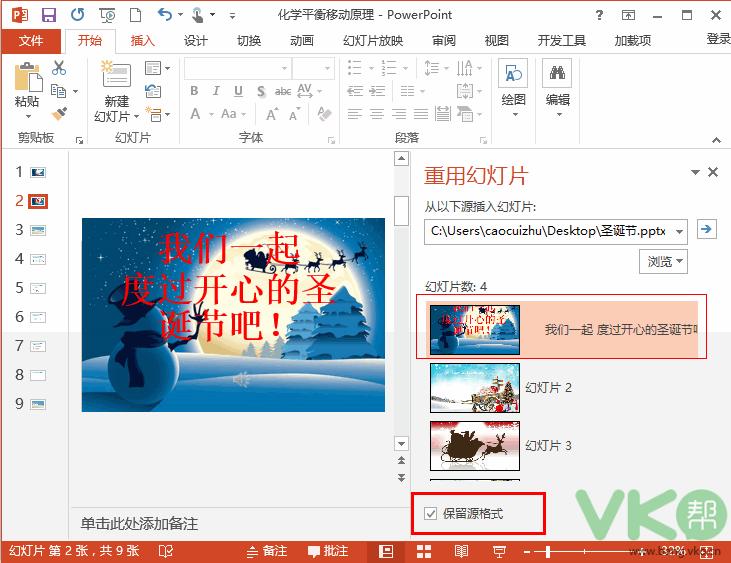Start slideshow from beginning icon in title bar
Image resolution: width=731 pixels, height=563 pixels.
click(108, 15)
